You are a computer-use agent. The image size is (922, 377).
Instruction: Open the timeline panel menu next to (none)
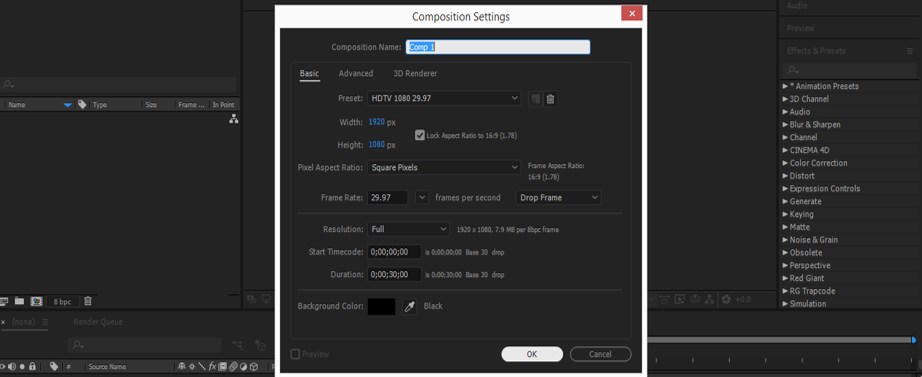click(x=45, y=322)
